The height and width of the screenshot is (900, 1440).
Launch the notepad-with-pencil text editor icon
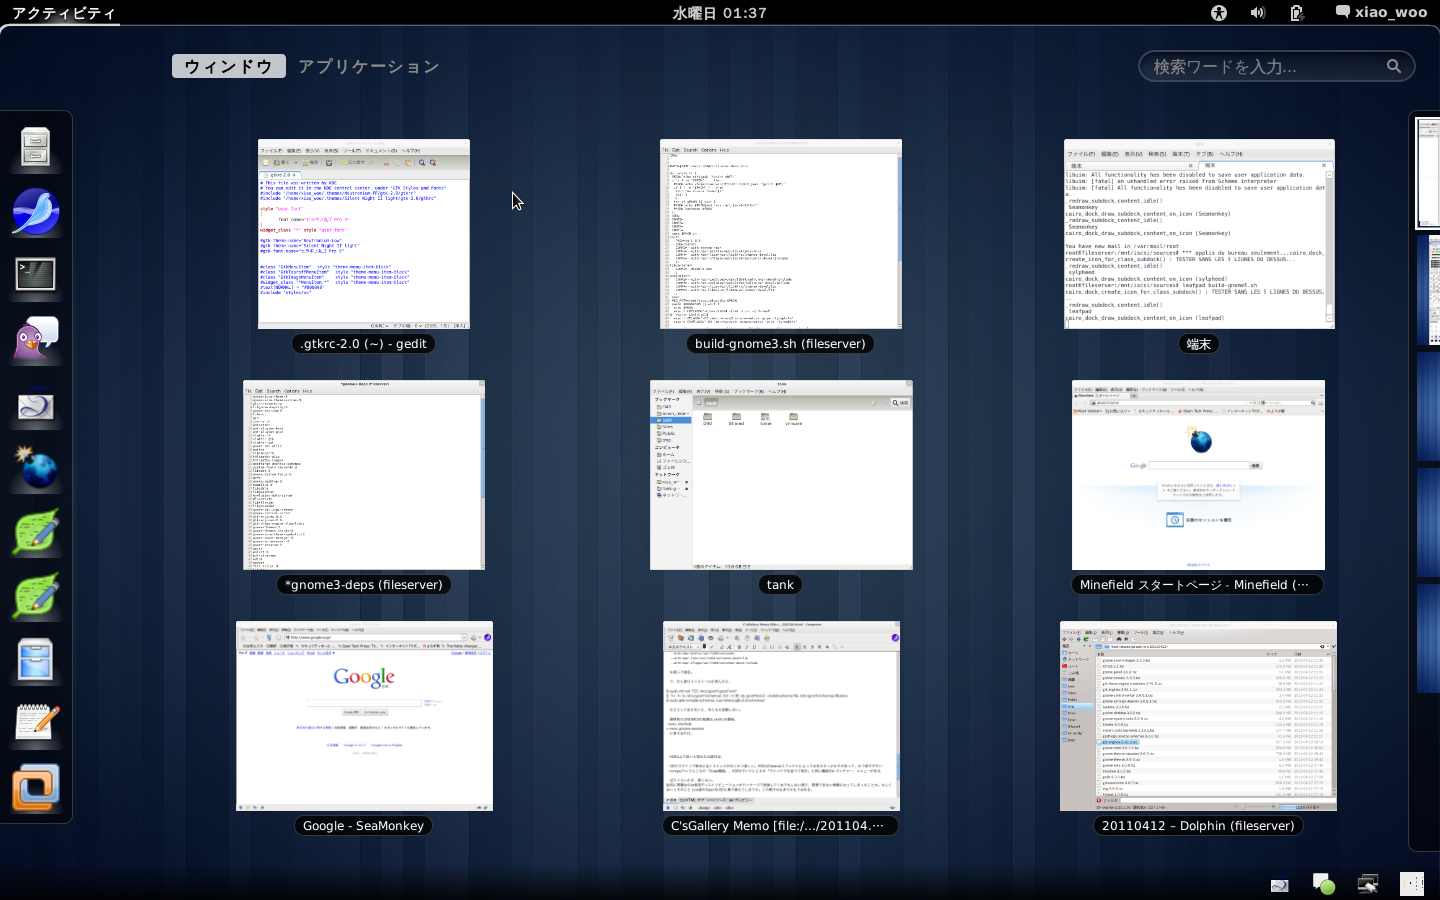[x=36, y=723]
